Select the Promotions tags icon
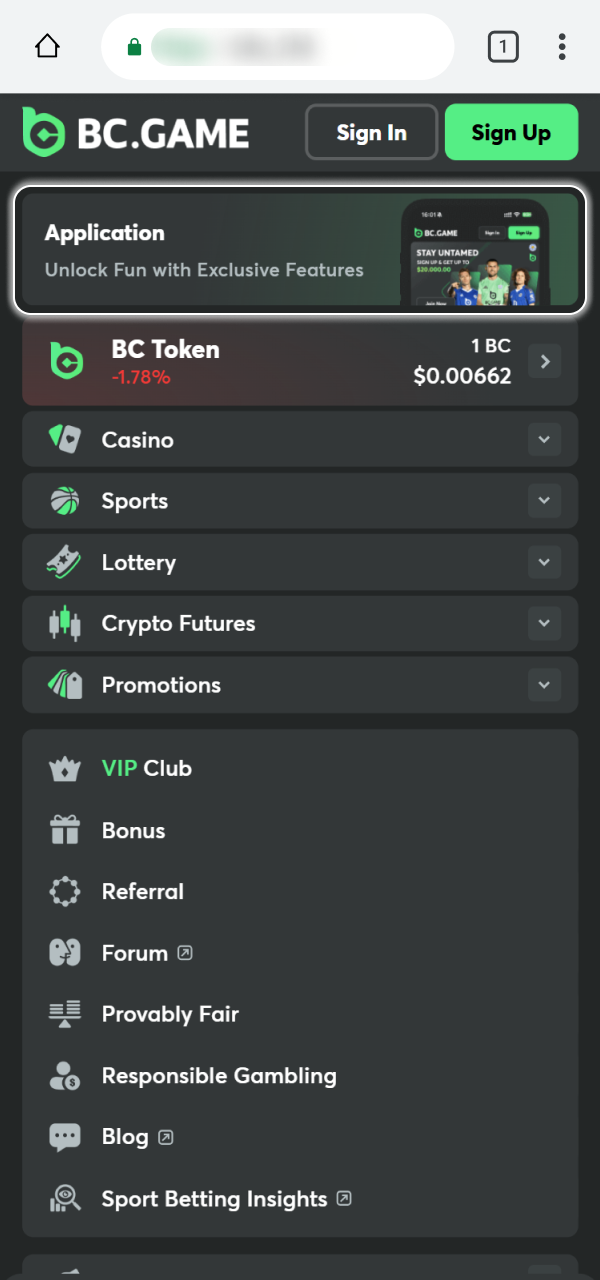This screenshot has width=600, height=1280. (64, 685)
